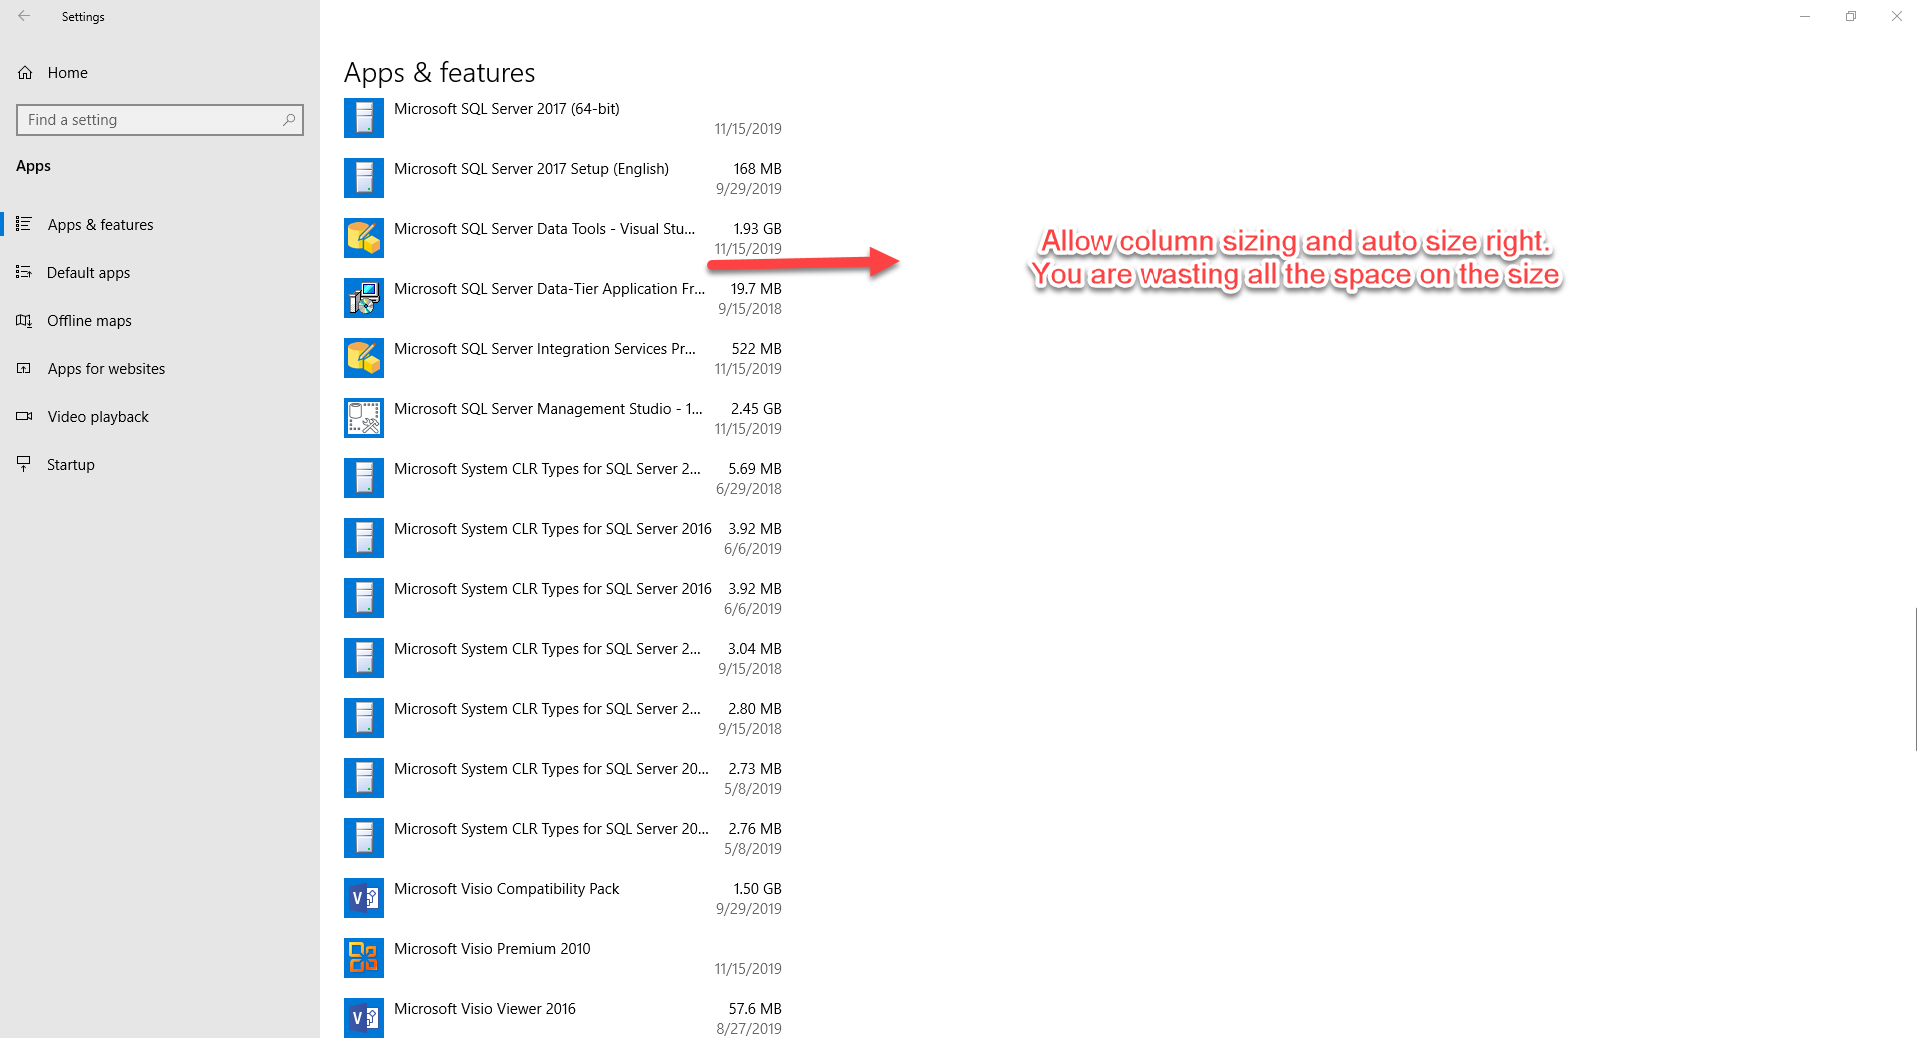Click the back arrow in Settings title bar

pos(24,16)
